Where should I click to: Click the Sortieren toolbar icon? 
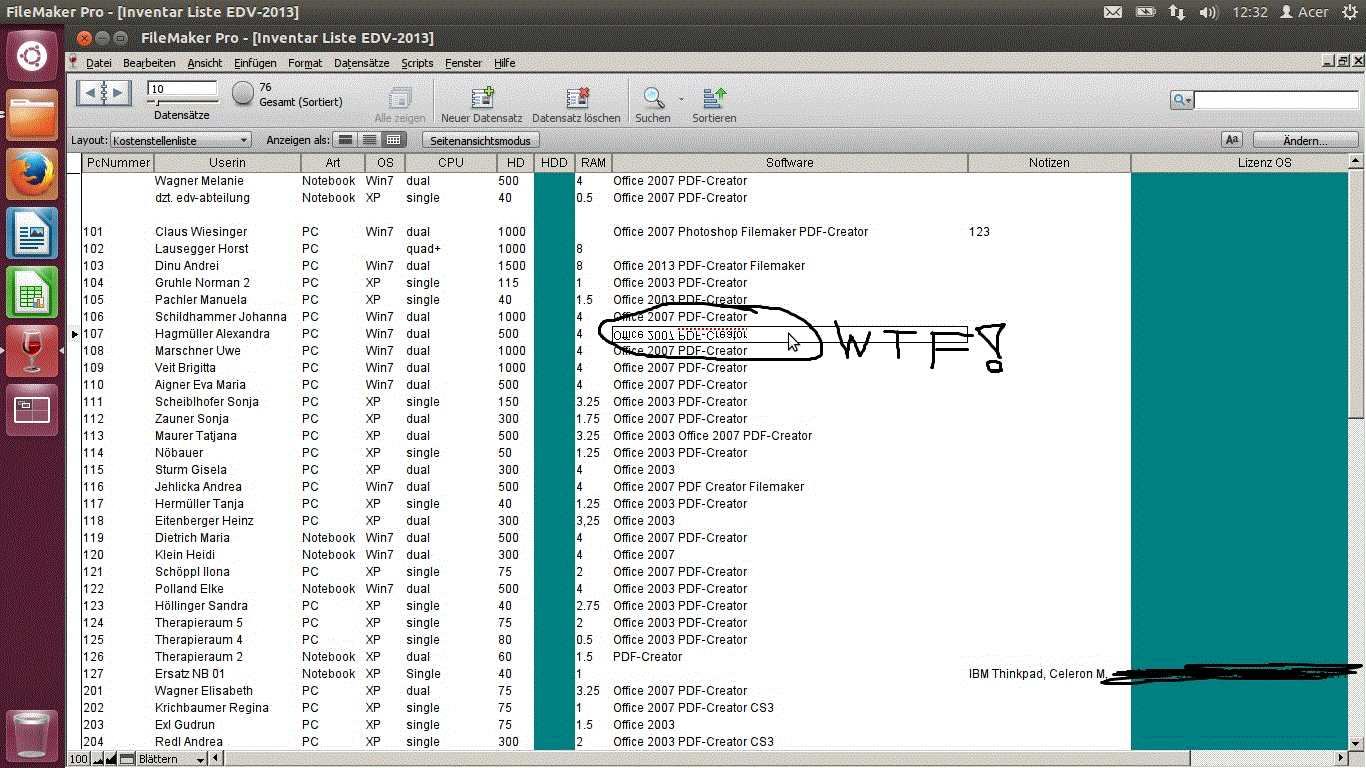[714, 97]
